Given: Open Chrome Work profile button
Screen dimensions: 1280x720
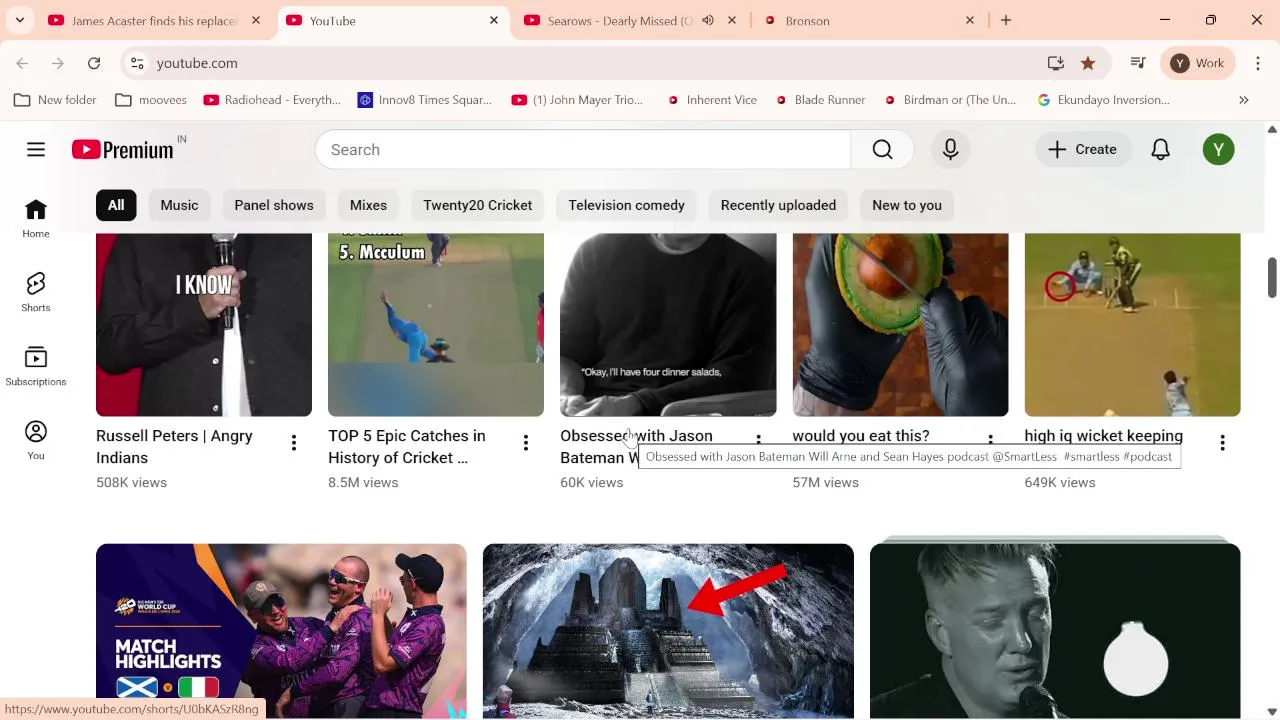Looking at the screenshot, I should pos(1198,63).
